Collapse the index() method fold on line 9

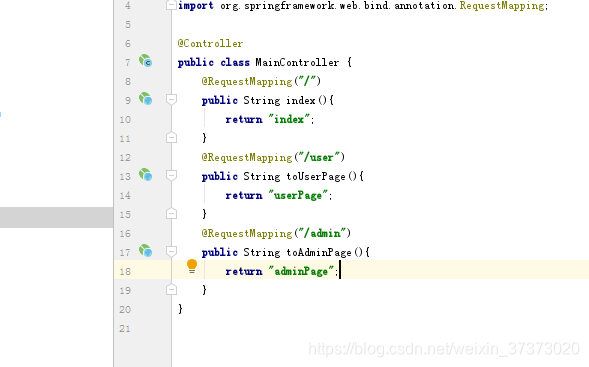[171, 100]
